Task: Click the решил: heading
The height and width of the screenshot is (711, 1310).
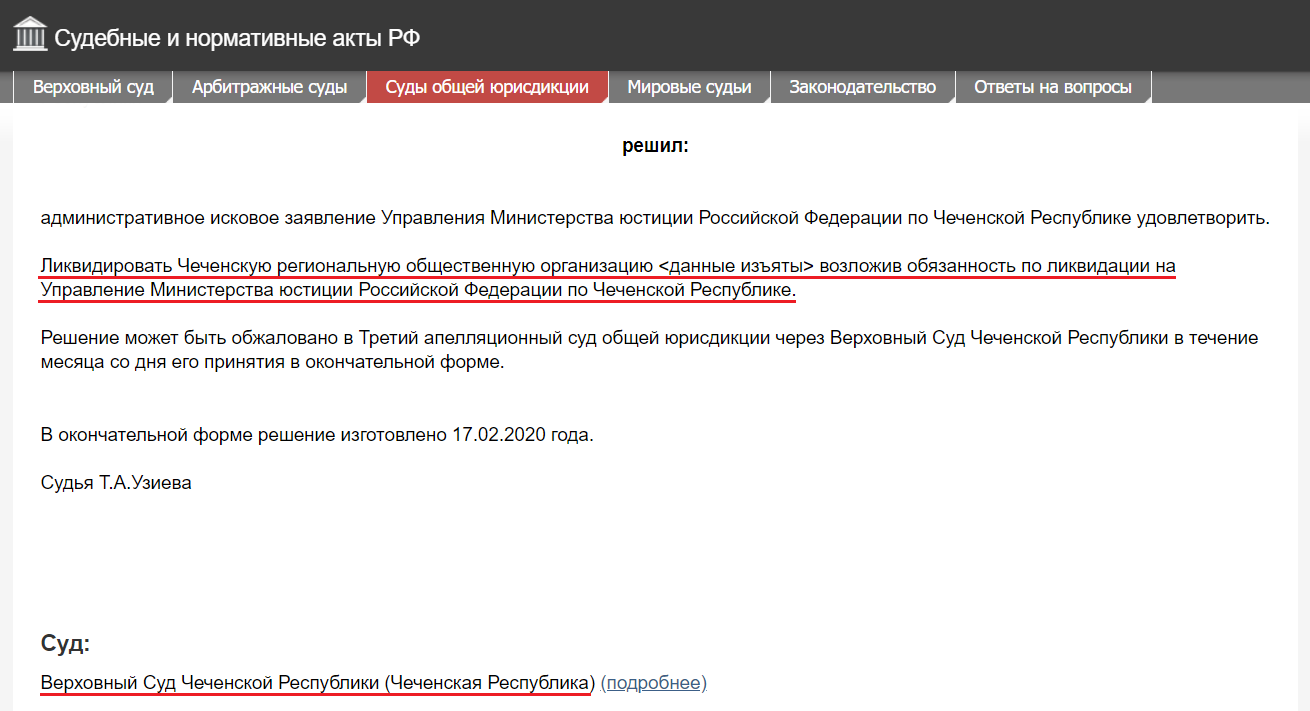Action: 655,146
